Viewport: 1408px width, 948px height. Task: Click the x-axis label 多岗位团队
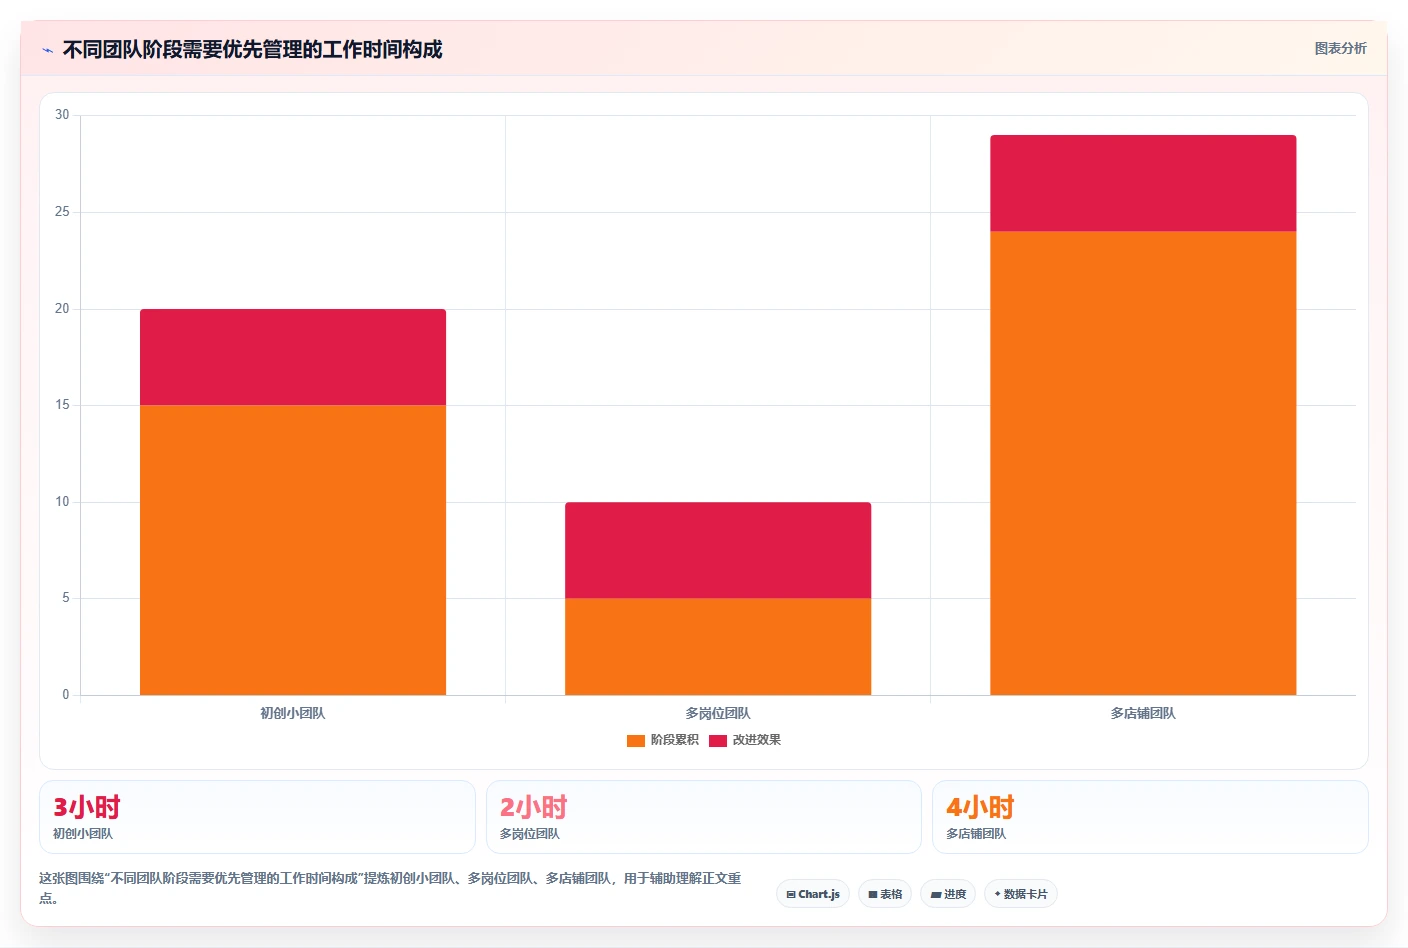(718, 713)
